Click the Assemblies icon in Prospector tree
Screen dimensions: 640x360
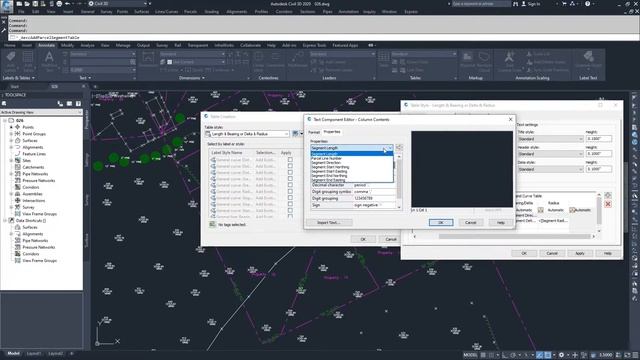pos(18,194)
